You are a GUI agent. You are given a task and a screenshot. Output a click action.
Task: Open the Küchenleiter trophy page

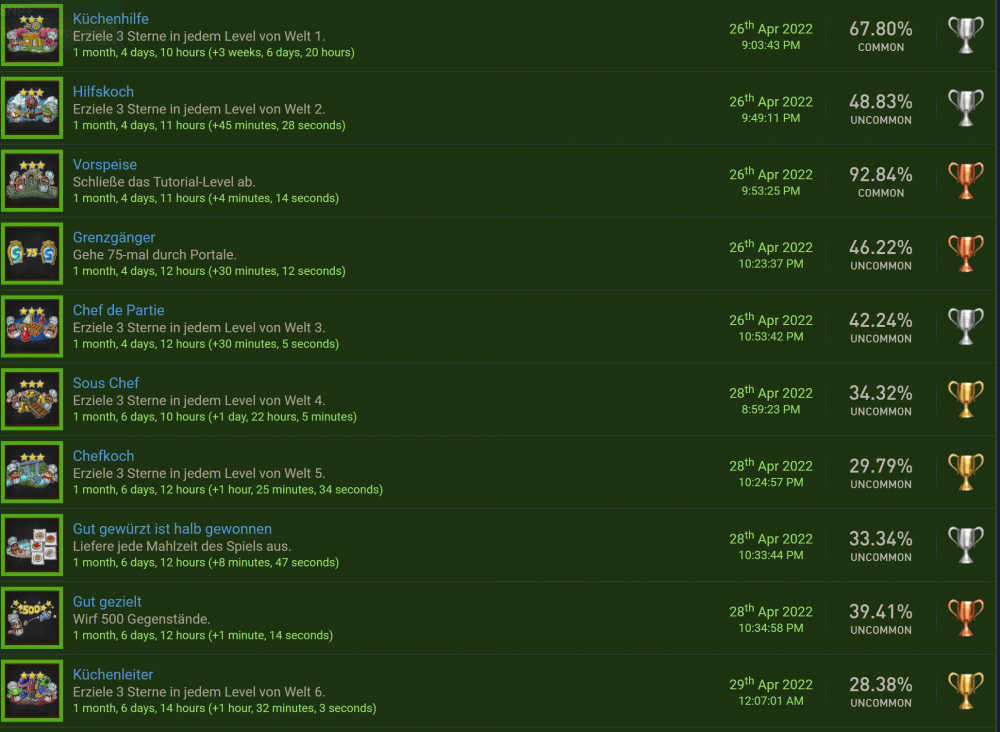point(113,675)
